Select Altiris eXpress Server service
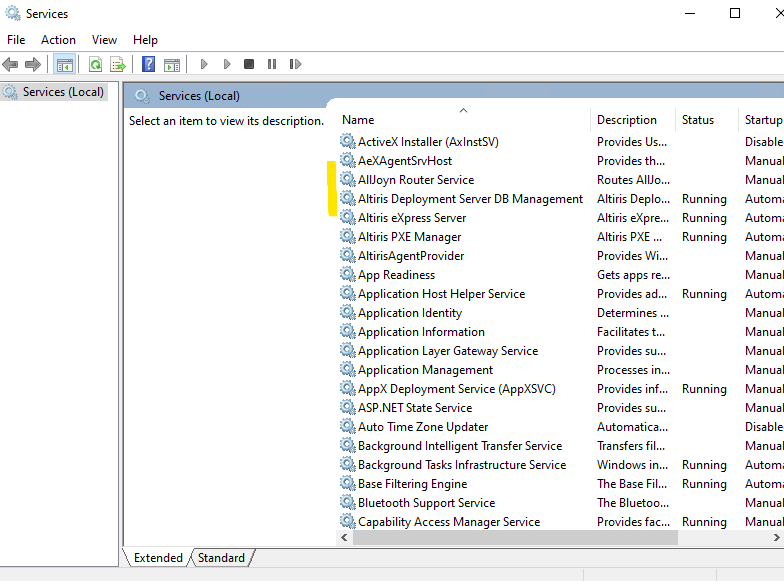The height and width of the screenshot is (584, 784). (x=412, y=218)
